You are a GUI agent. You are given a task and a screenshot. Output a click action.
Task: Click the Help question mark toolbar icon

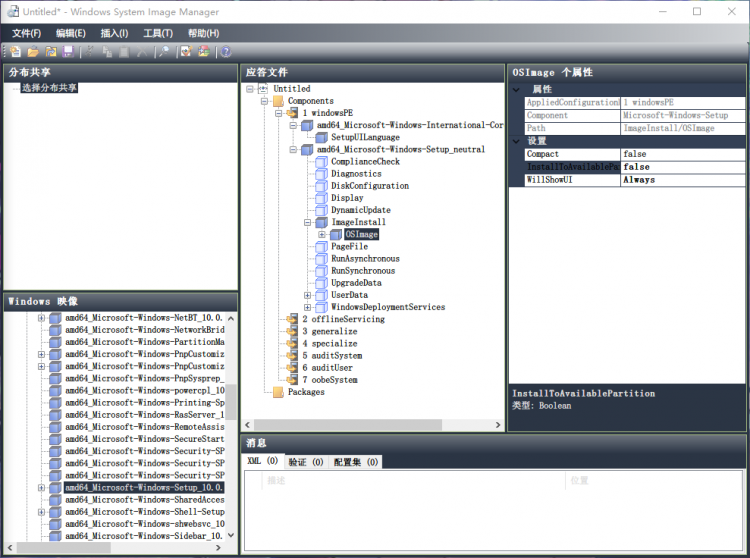[226, 52]
